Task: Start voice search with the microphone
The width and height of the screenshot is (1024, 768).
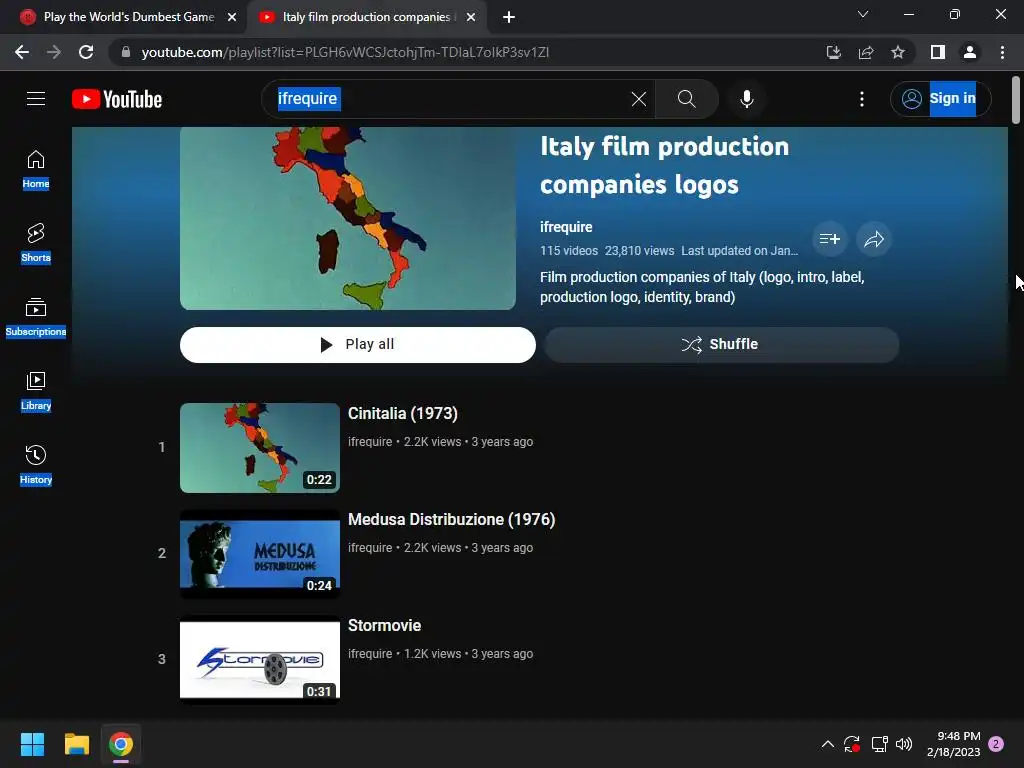Action: [746, 99]
